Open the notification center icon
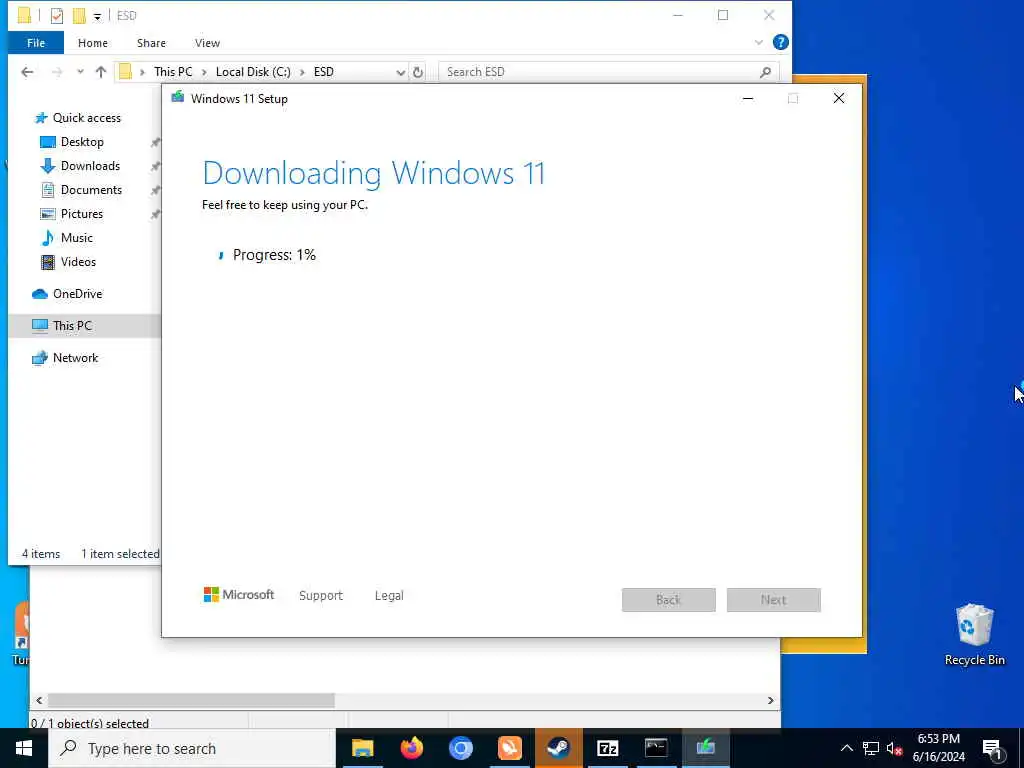 (x=992, y=749)
